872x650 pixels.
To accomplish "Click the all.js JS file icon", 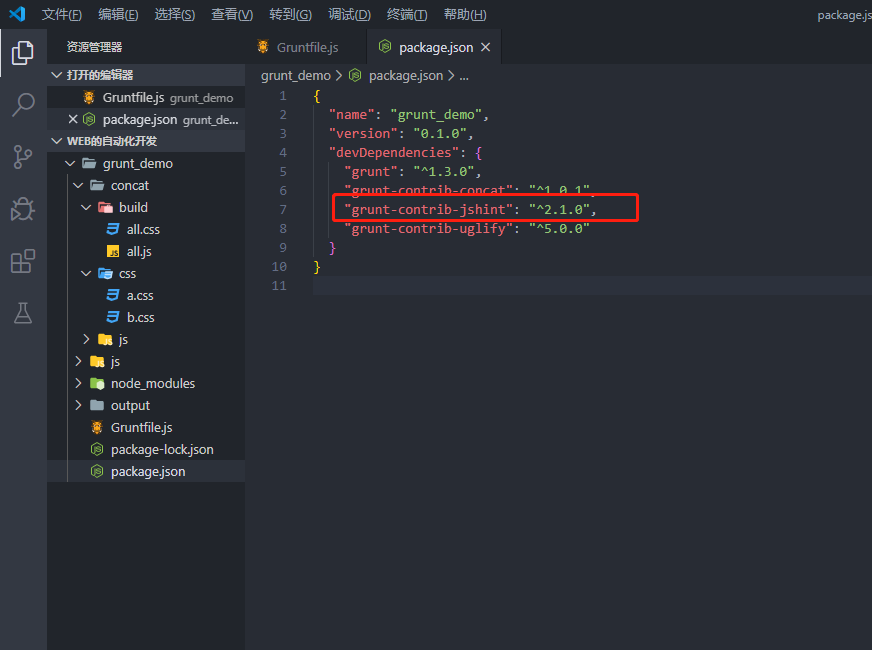I will (113, 251).
